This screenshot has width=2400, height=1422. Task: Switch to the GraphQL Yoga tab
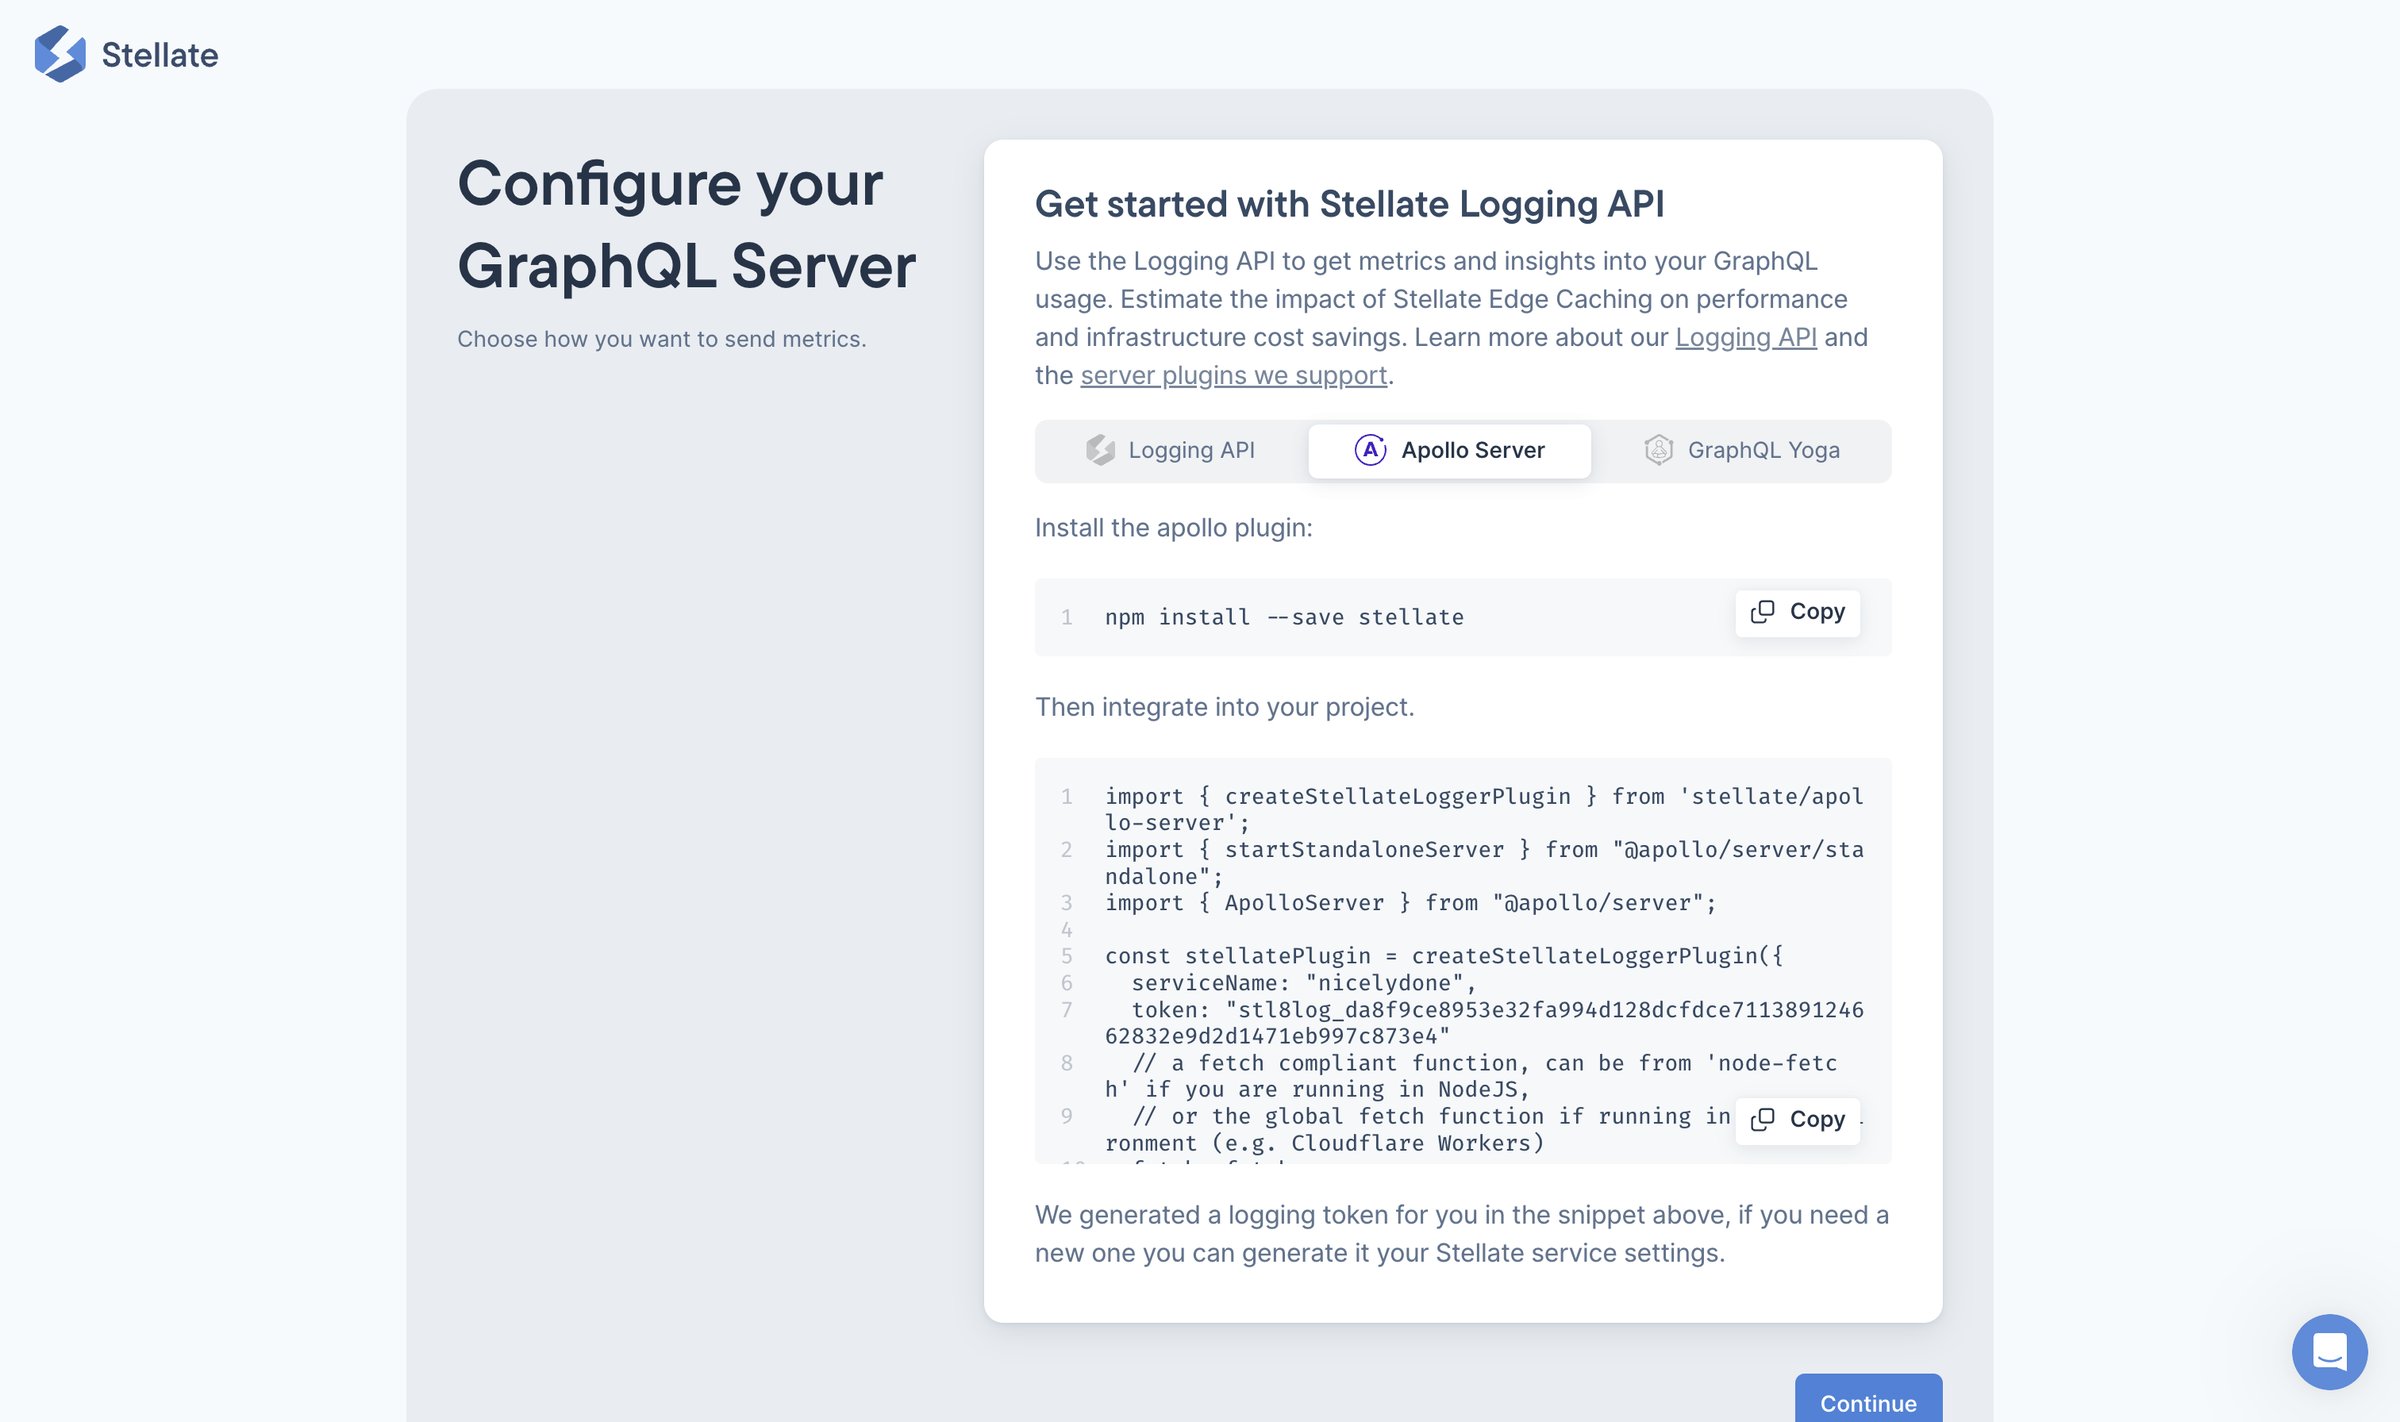click(1741, 450)
